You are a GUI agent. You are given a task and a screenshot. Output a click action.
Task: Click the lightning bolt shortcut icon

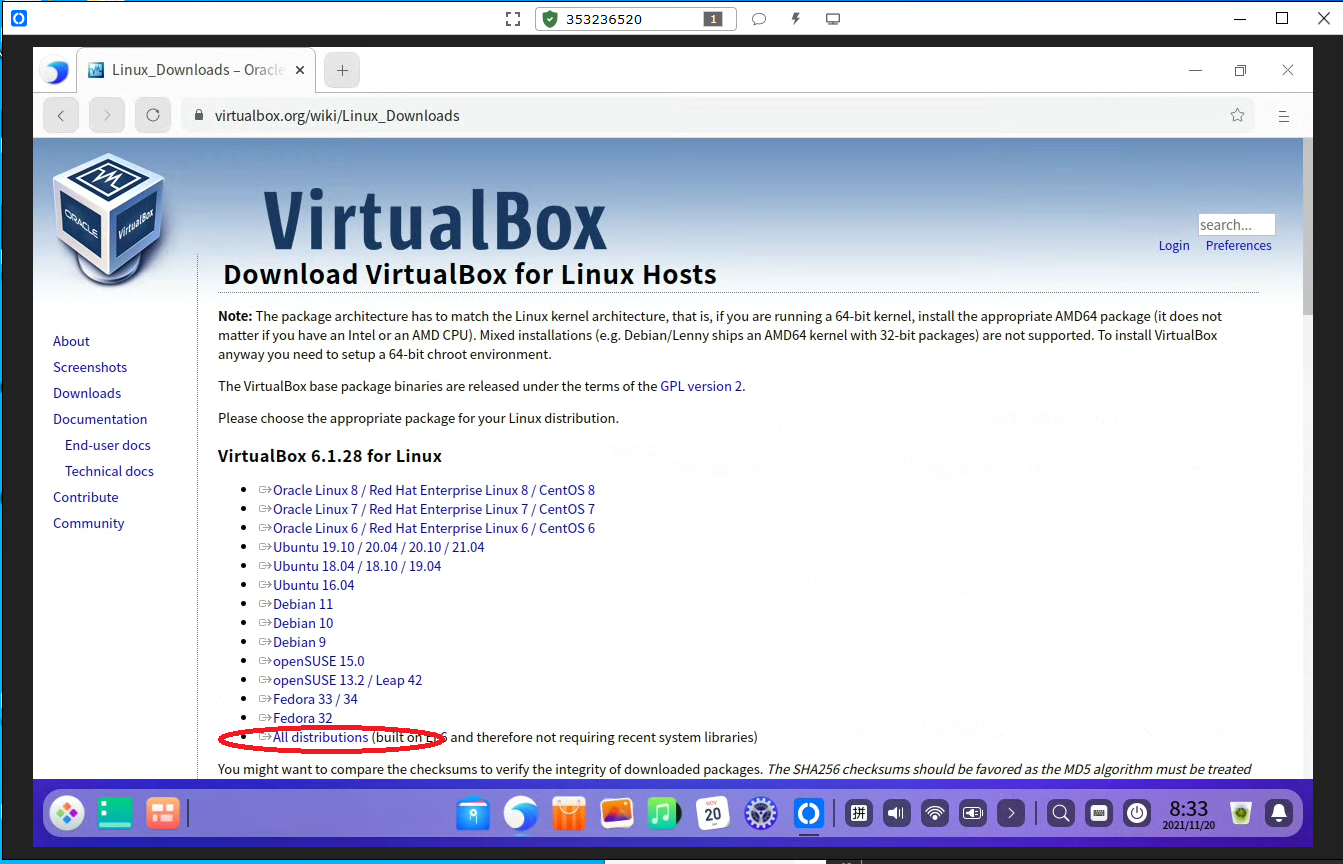[796, 19]
